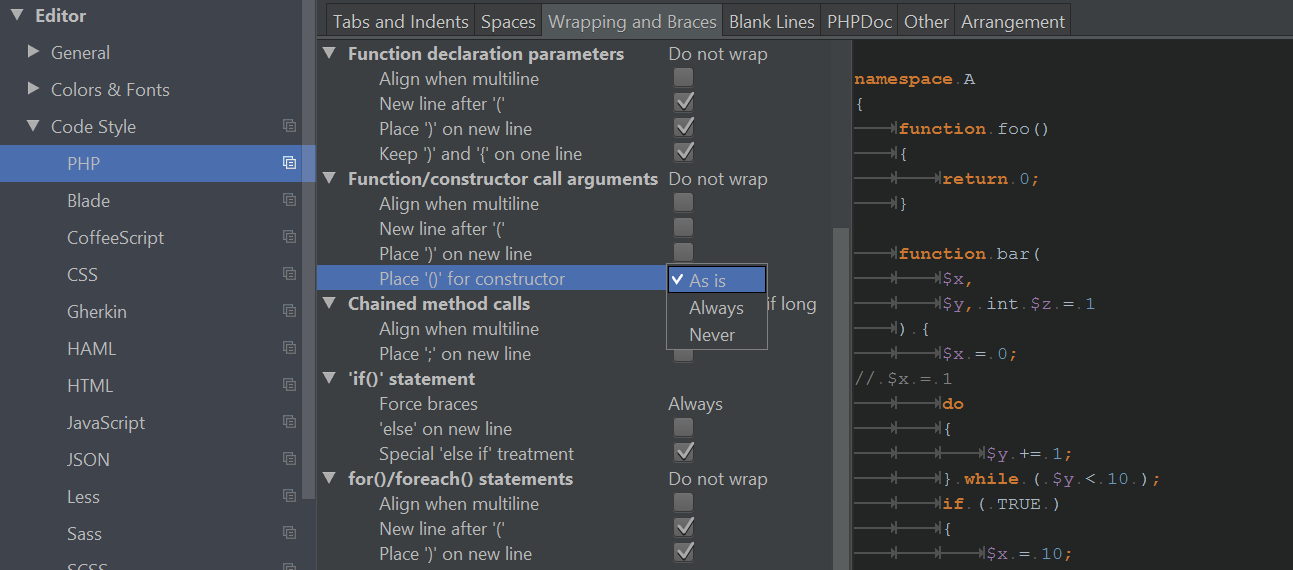This screenshot has width=1293, height=570.
Task: Choose 'Never' in the dropdown list
Action: point(712,335)
